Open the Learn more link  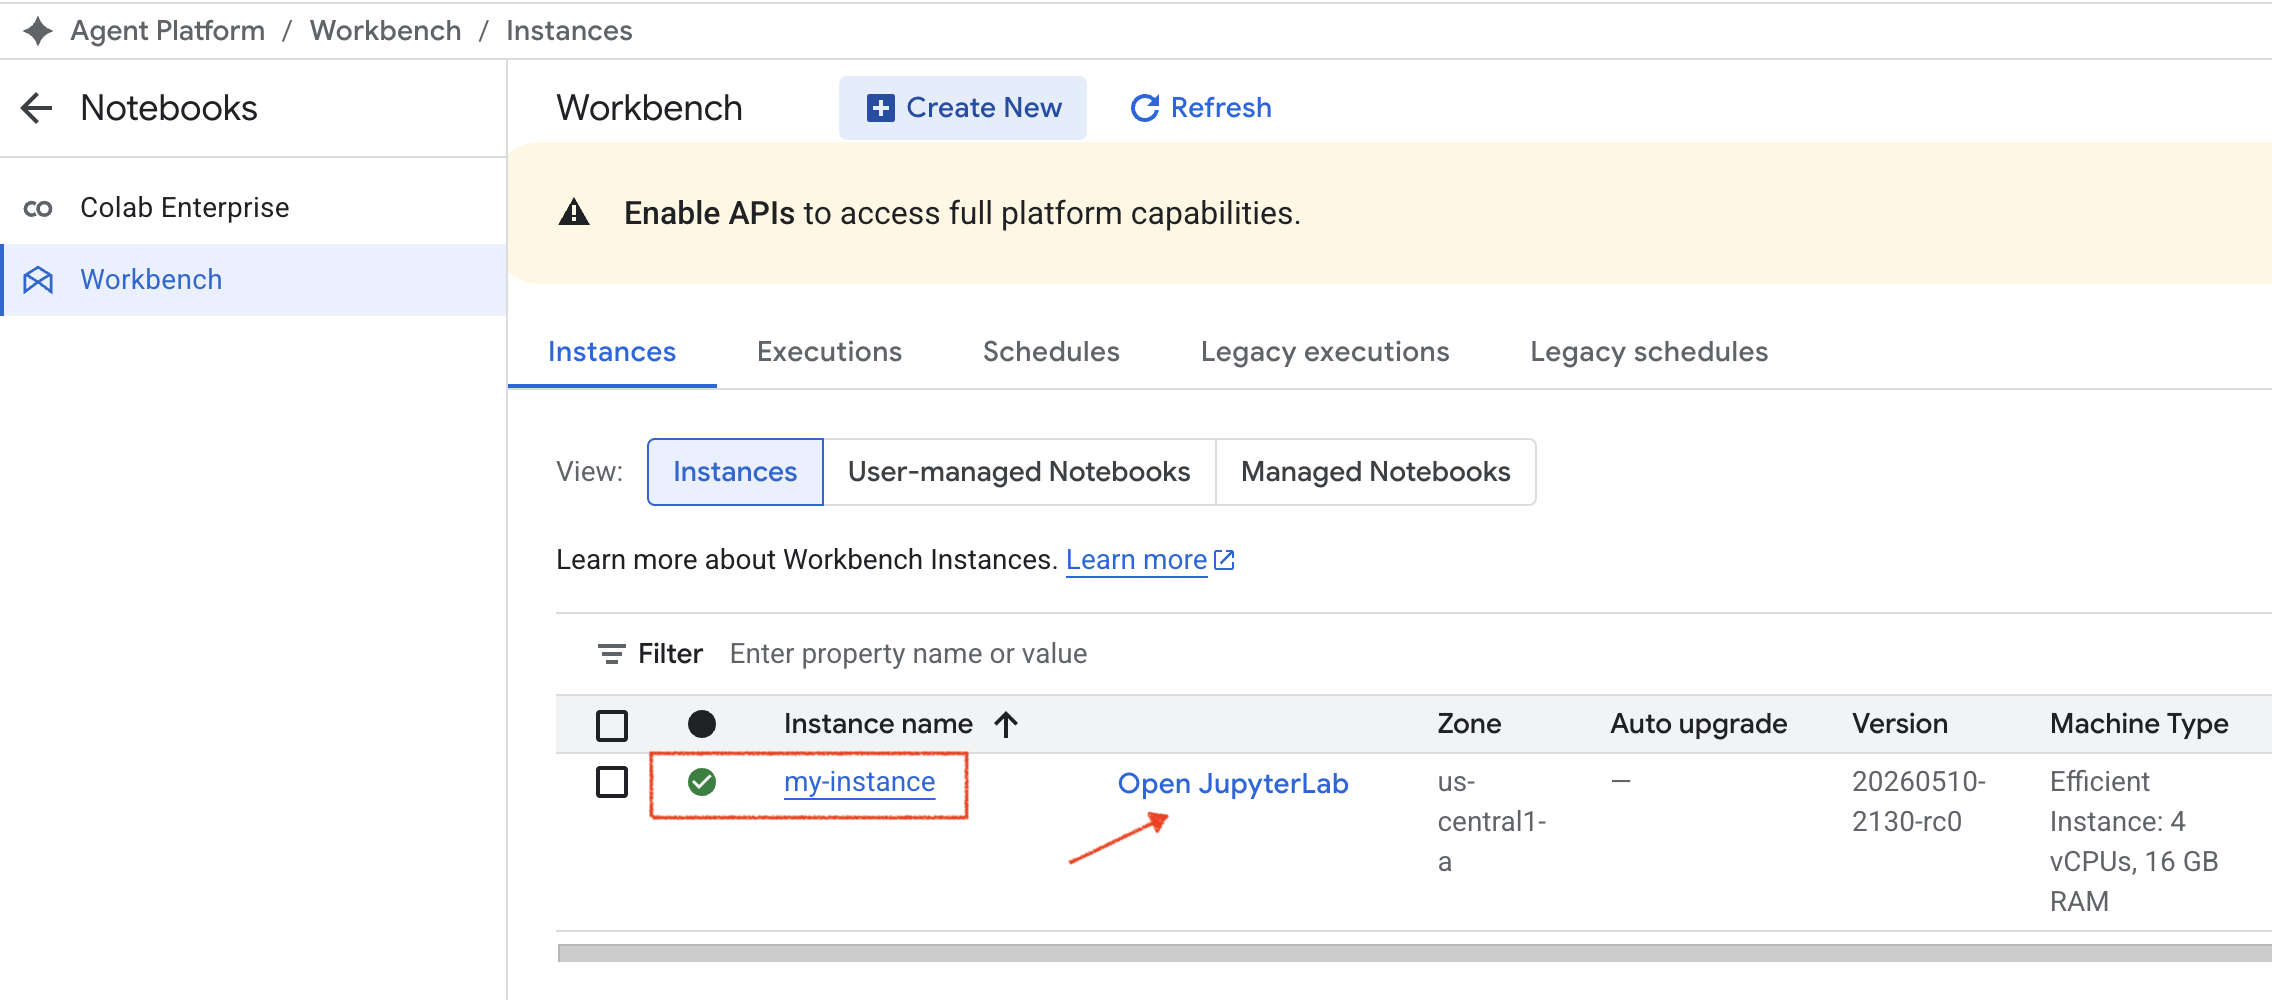pos(1137,560)
